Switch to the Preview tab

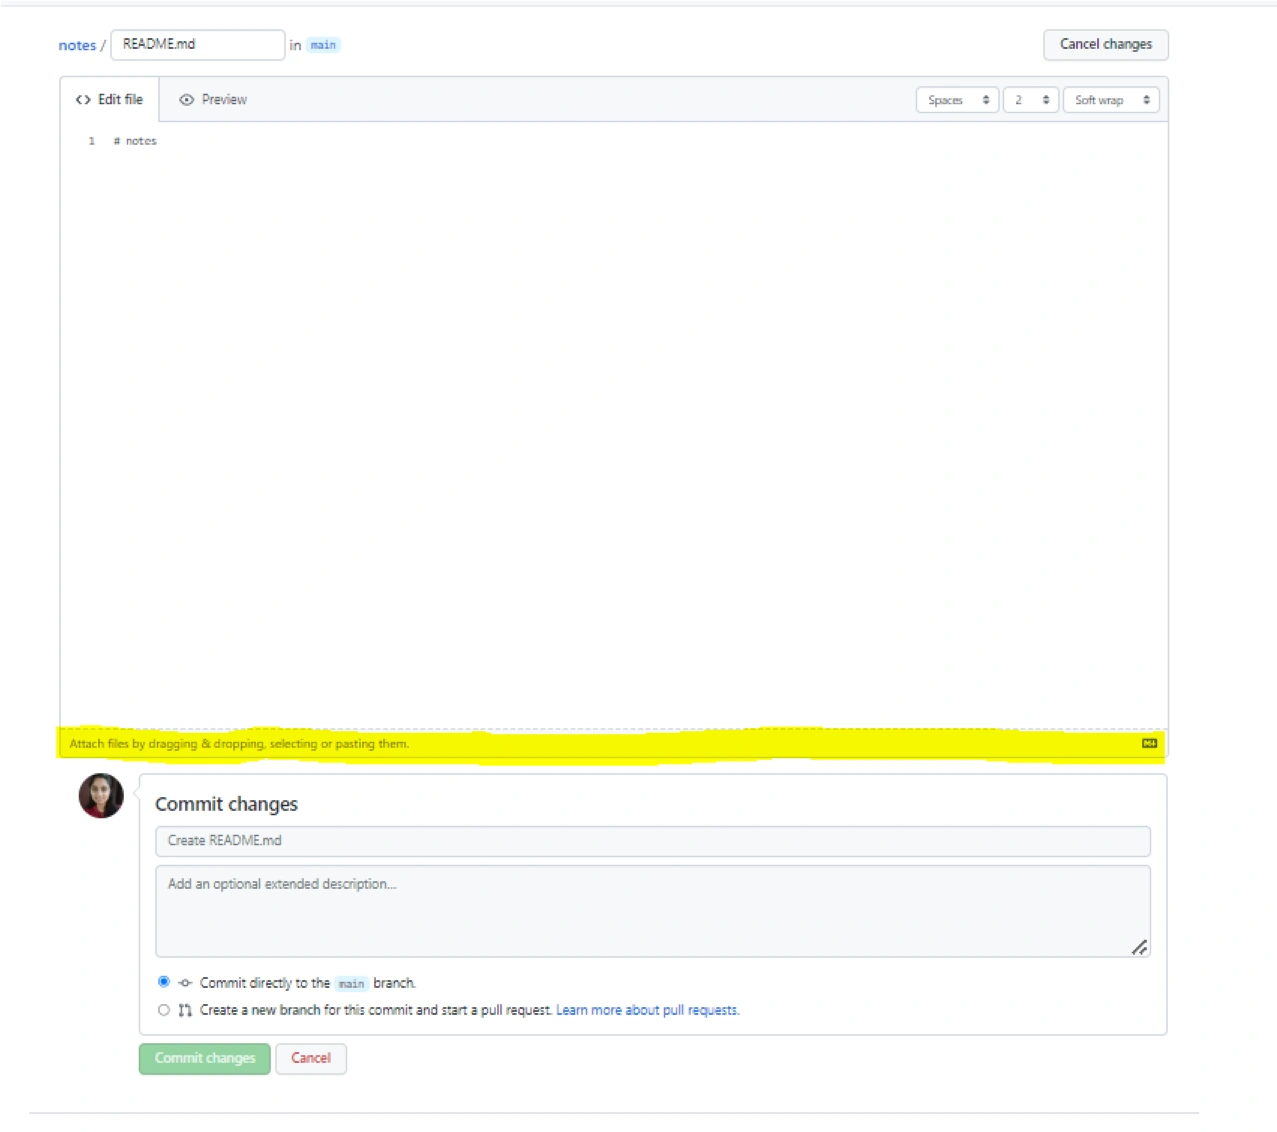click(x=213, y=100)
